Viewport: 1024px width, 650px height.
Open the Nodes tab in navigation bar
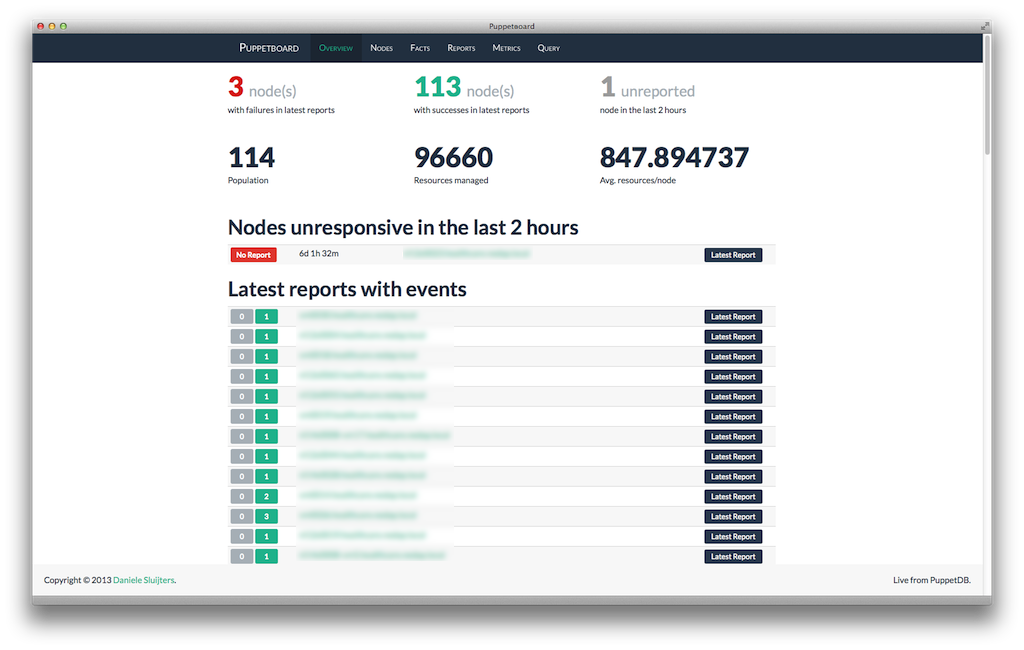coord(381,48)
